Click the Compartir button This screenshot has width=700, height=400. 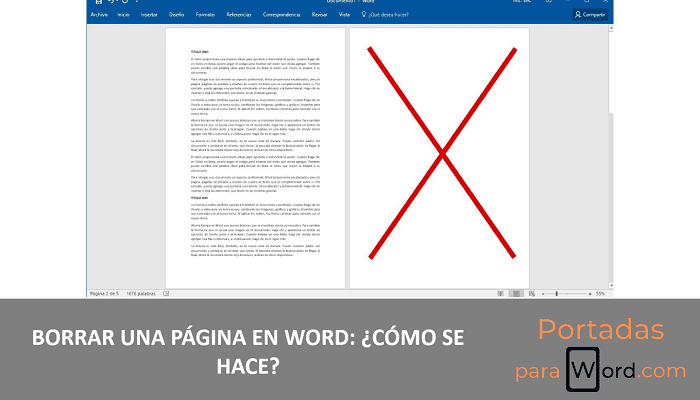[x=590, y=15]
